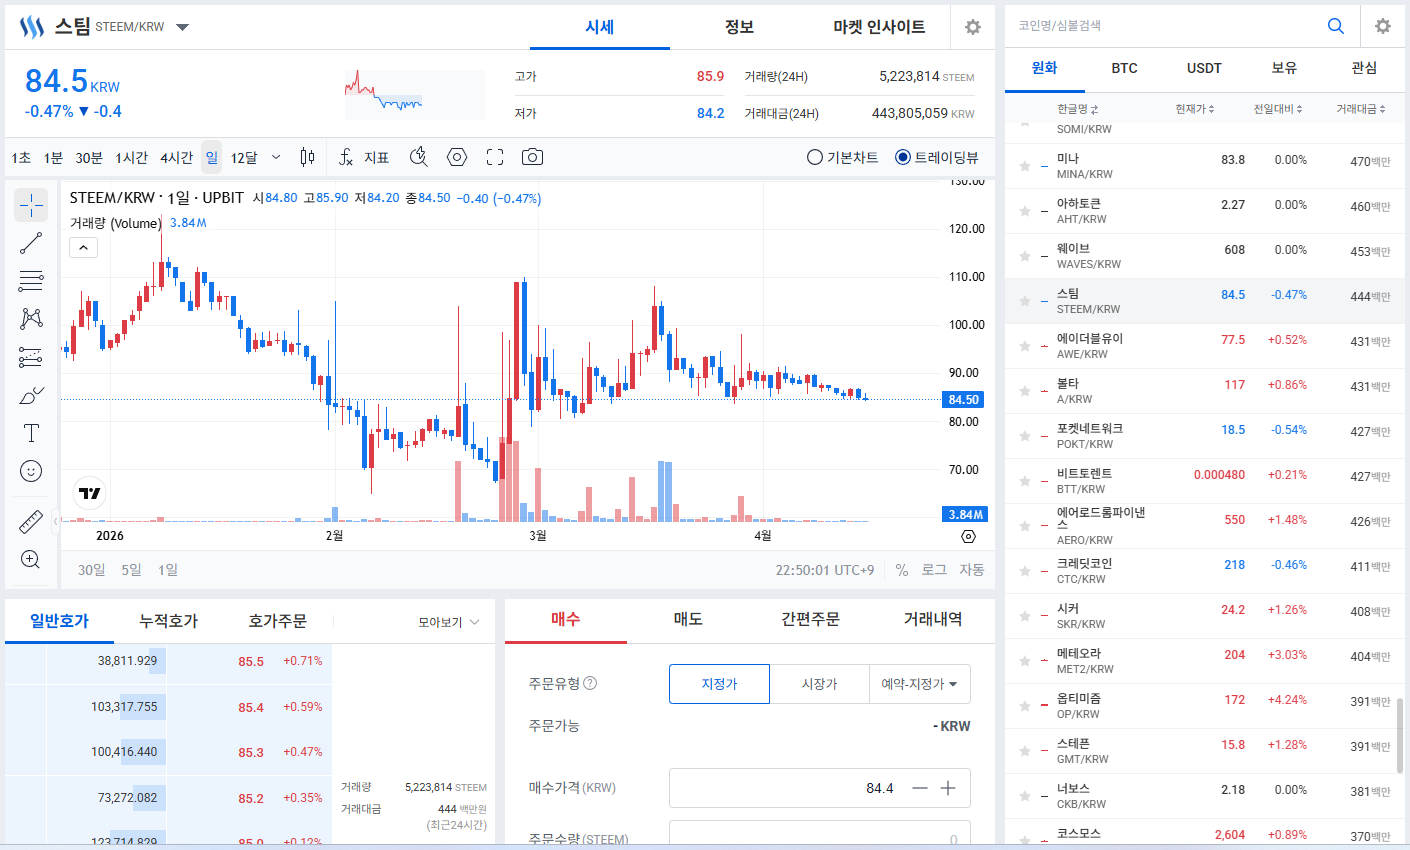The width and height of the screenshot is (1410, 850).
Task: Open the USDT market tab
Action: click(x=1204, y=68)
